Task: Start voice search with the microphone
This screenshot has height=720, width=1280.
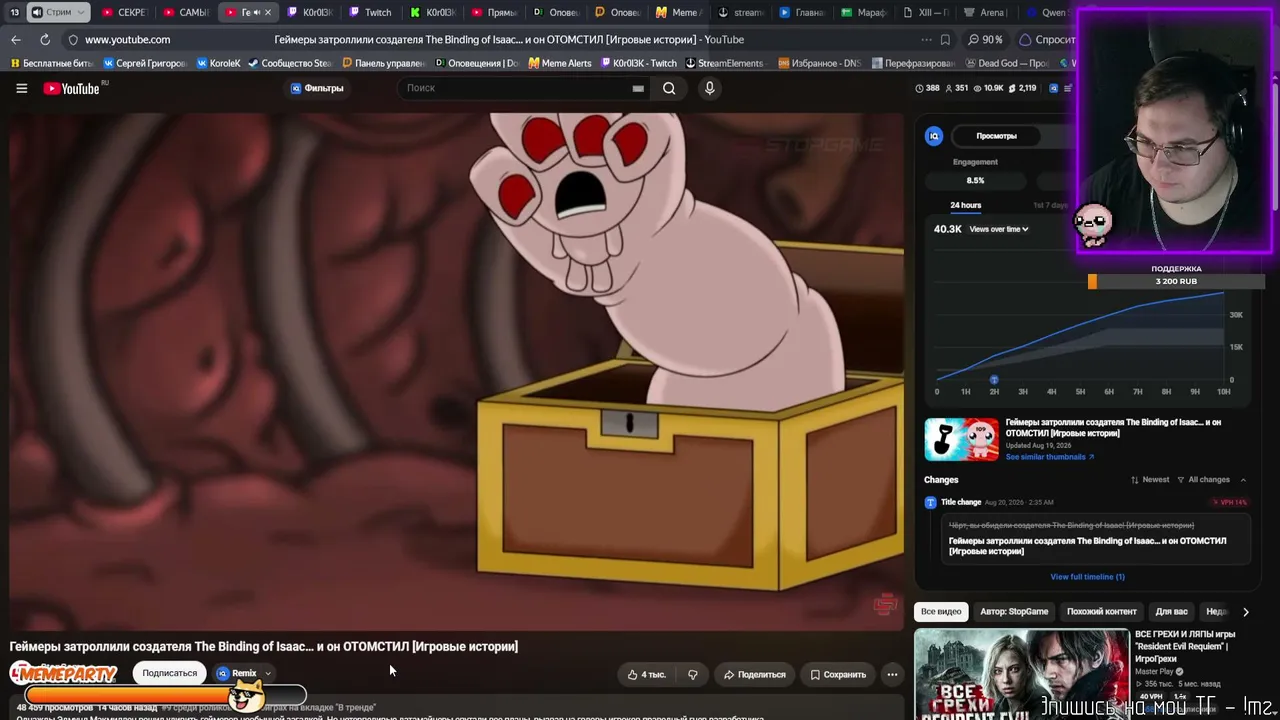Action: [x=710, y=88]
